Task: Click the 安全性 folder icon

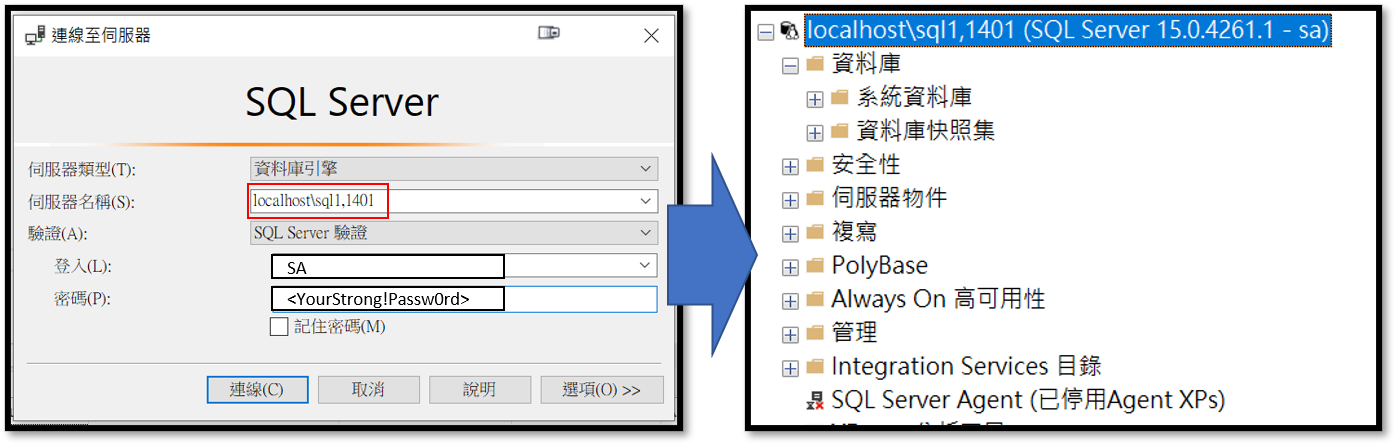Action: coord(815,165)
